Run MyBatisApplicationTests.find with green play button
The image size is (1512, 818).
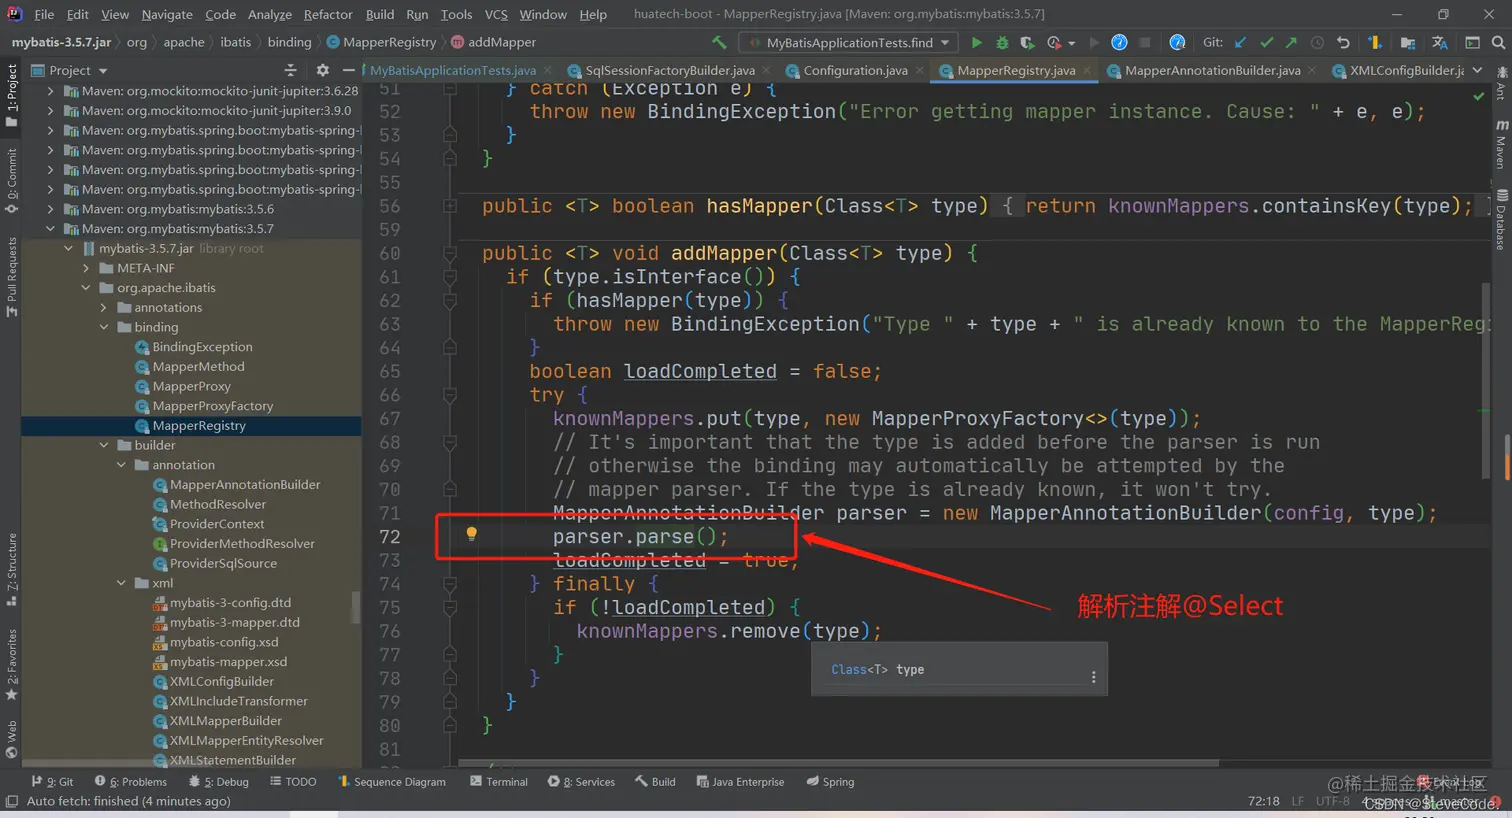tap(976, 42)
